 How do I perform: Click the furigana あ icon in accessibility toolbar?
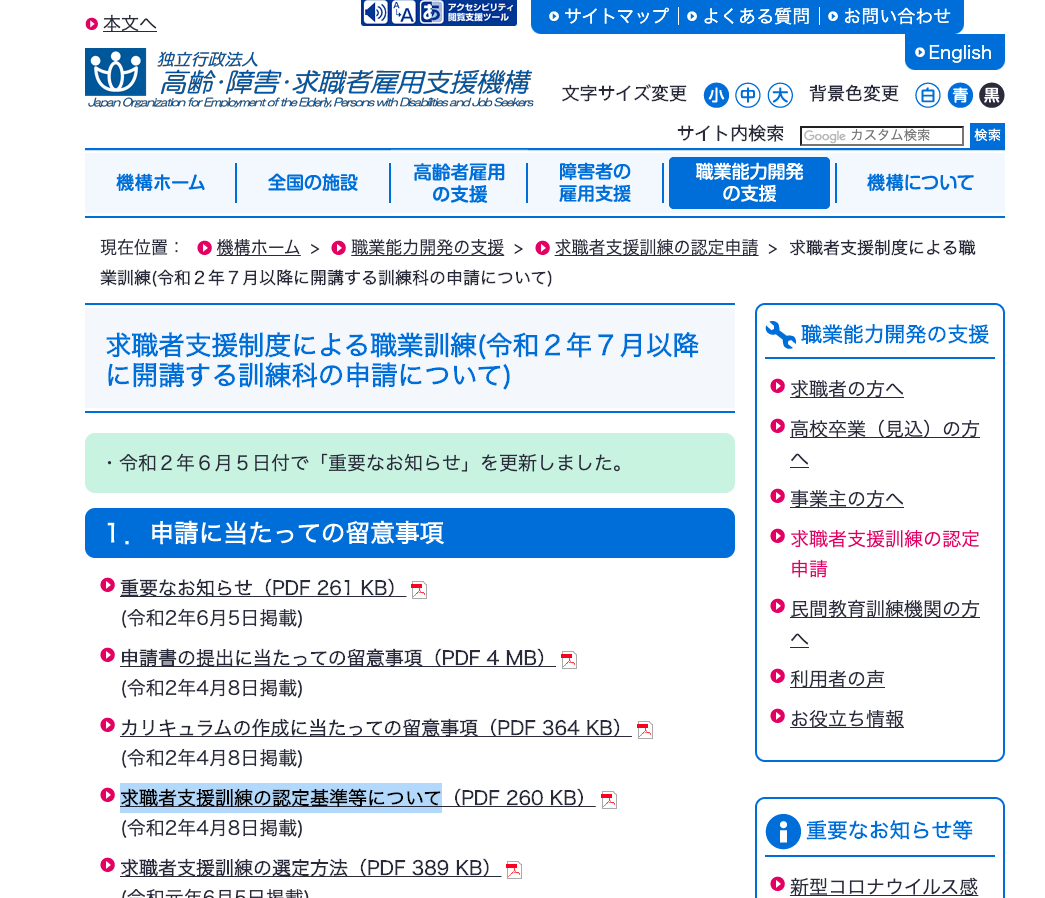point(432,13)
